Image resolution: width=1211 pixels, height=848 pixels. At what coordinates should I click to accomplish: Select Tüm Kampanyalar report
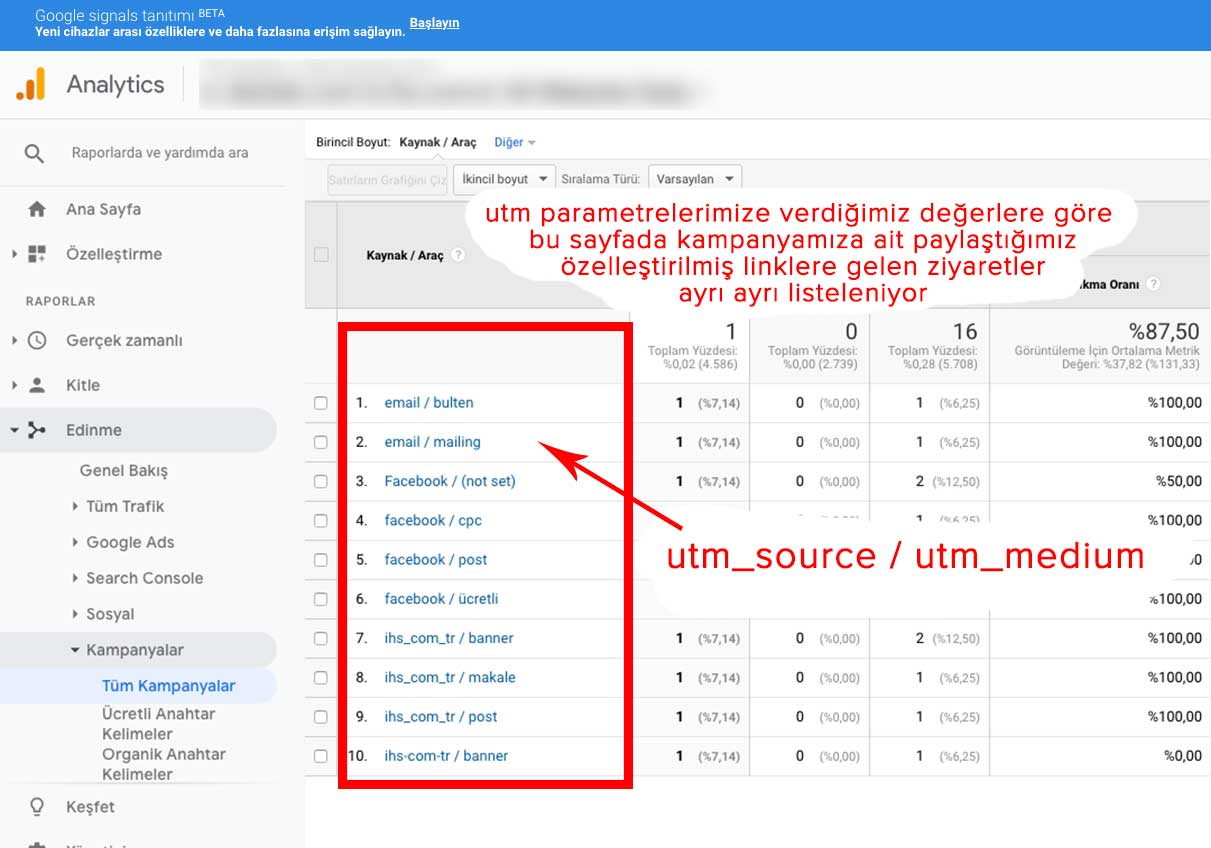pos(169,686)
